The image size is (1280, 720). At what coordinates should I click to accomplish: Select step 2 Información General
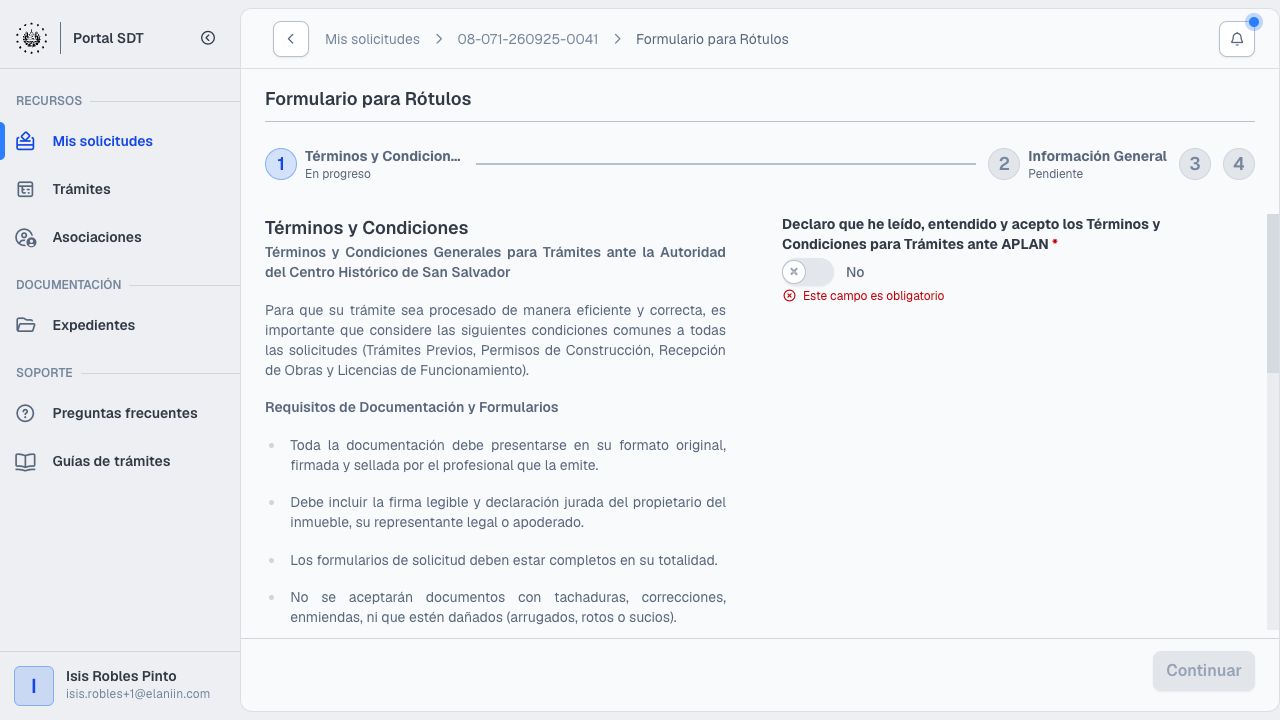coord(1077,164)
